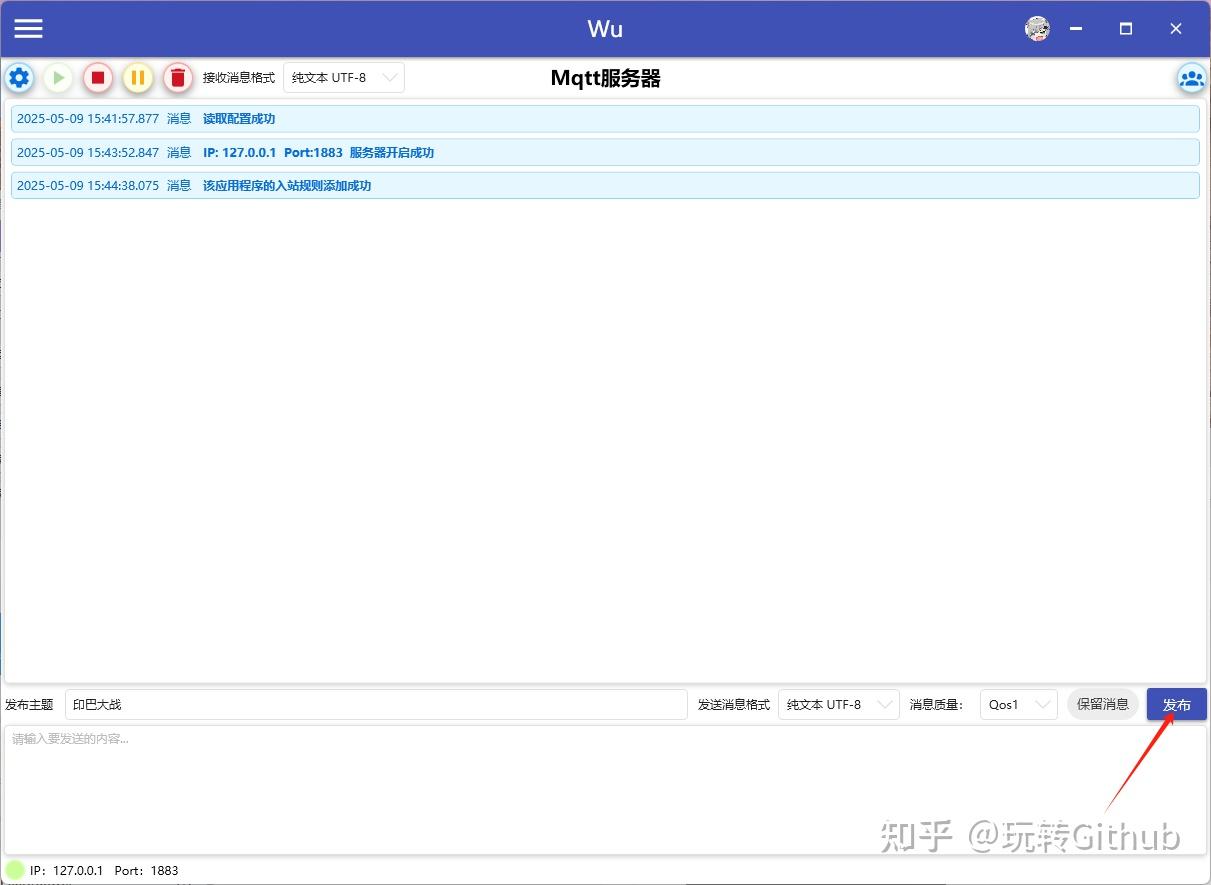Image resolution: width=1211 pixels, height=885 pixels.
Task: Open the user avatar menu
Action: point(1037,28)
